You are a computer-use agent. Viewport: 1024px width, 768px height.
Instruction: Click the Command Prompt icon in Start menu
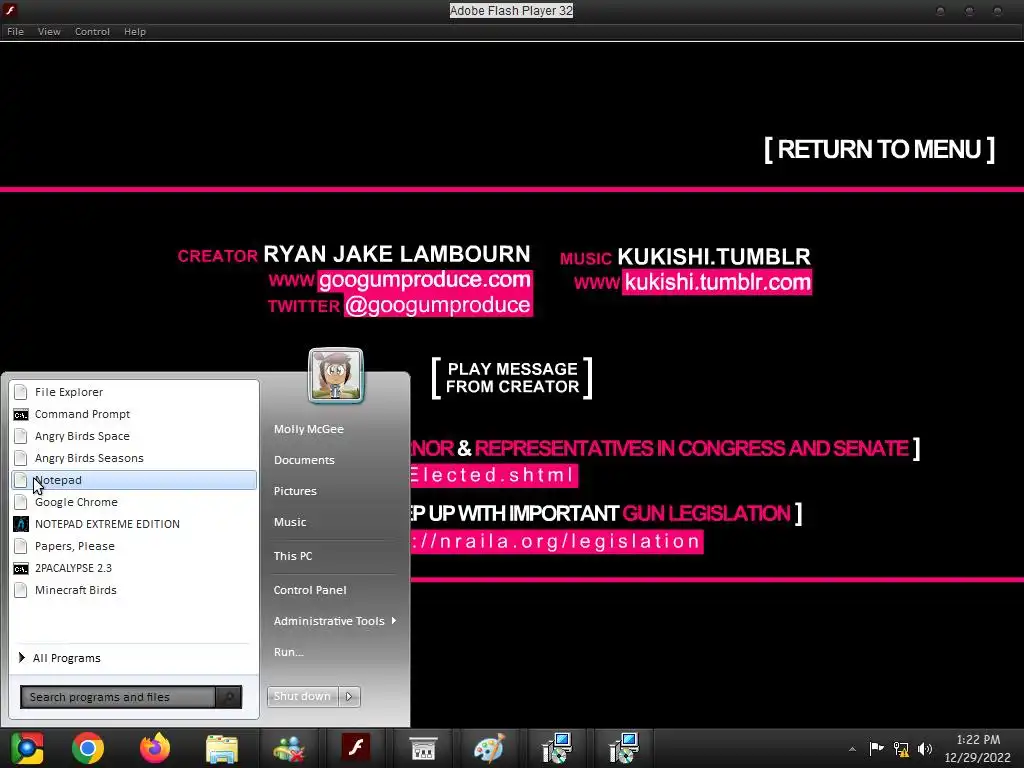[x=21, y=414]
